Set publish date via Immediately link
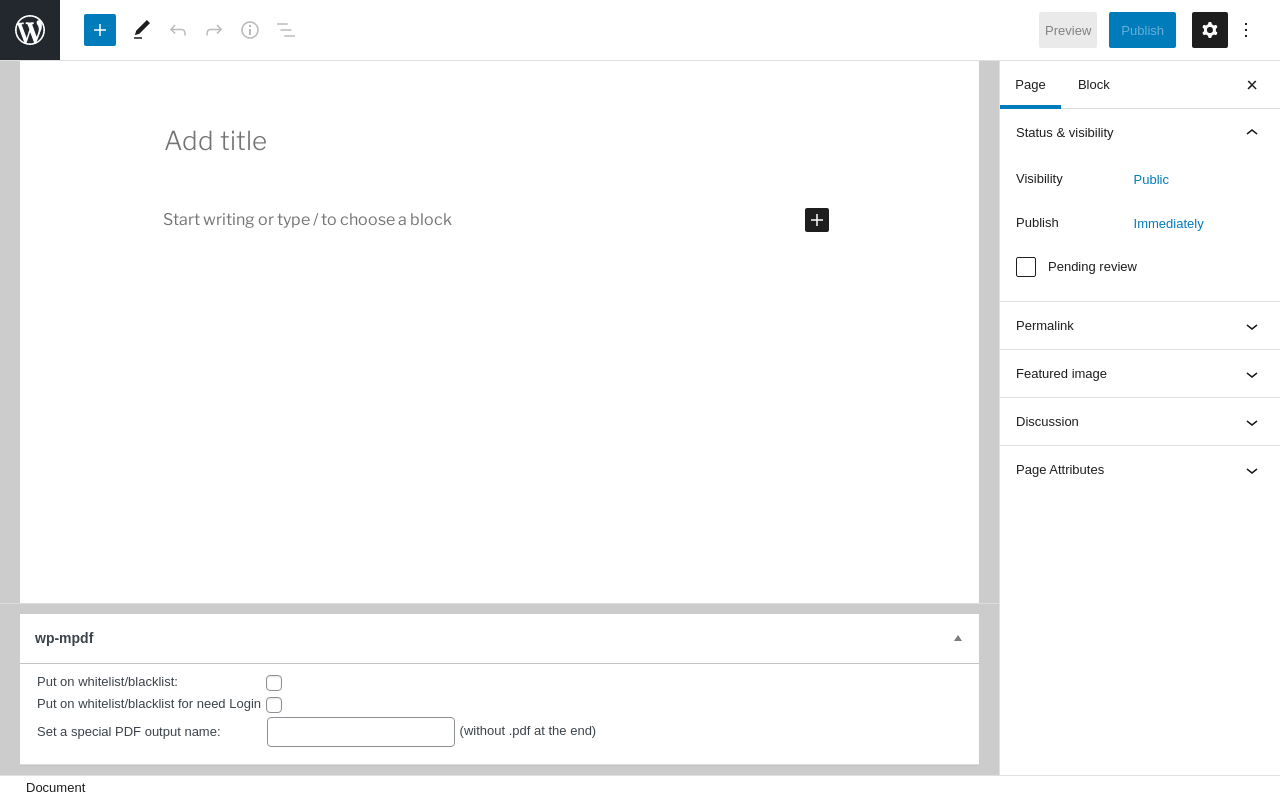This screenshot has width=1280, height=800. click(1168, 224)
